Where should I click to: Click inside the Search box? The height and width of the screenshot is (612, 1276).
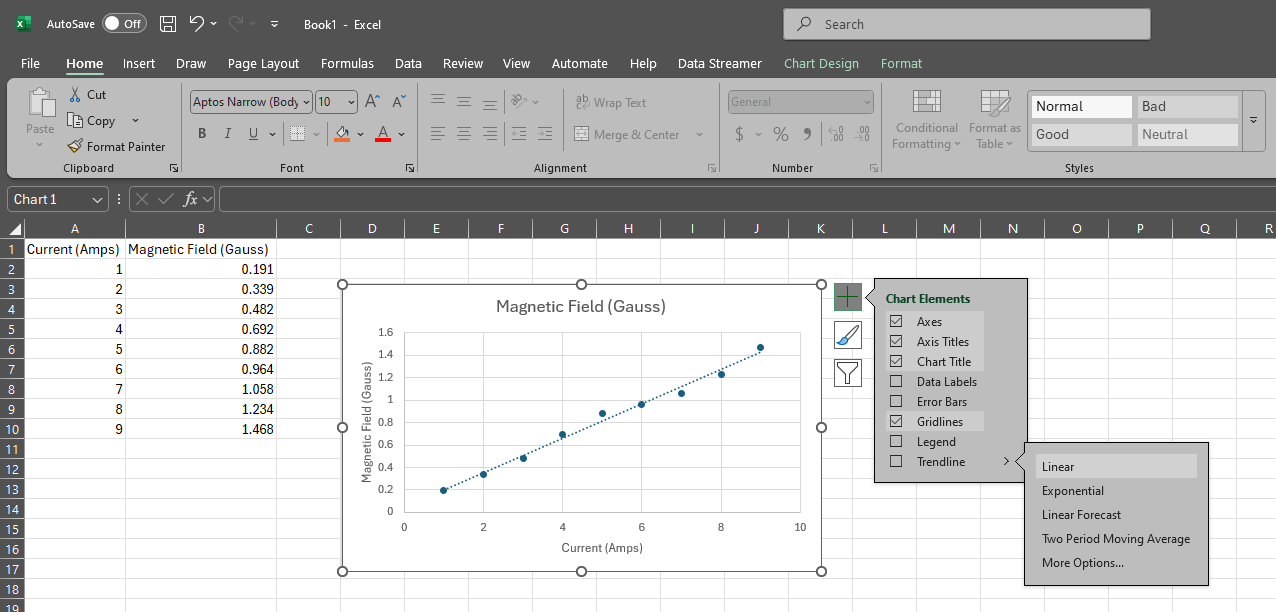(x=966, y=23)
